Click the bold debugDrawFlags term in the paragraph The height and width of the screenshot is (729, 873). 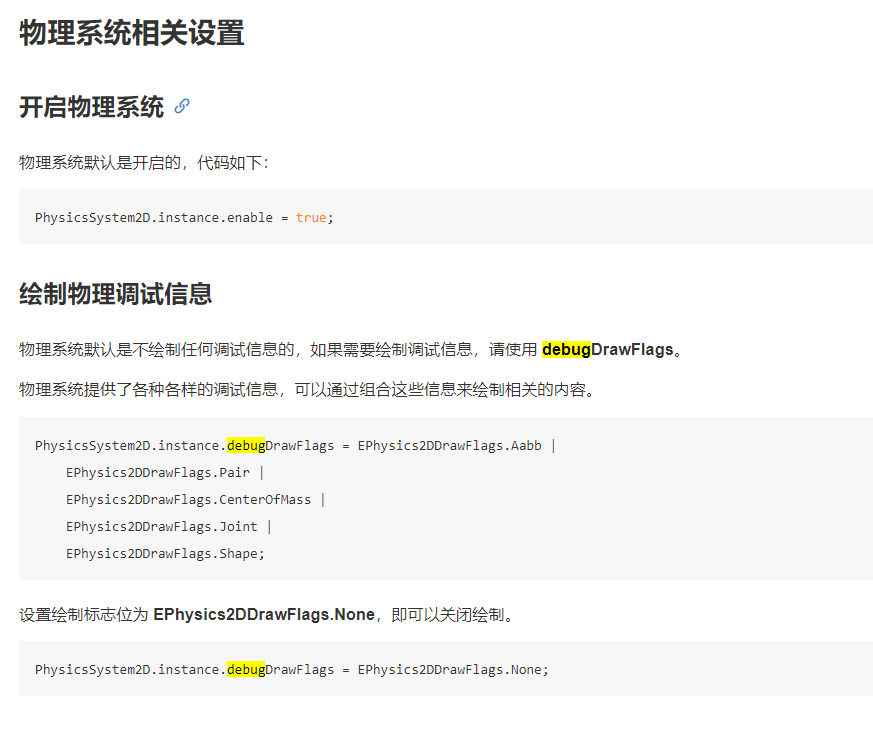607,349
